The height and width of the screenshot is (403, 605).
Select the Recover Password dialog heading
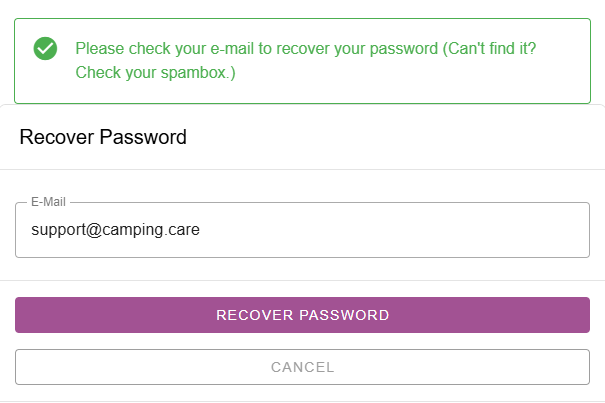coord(103,137)
